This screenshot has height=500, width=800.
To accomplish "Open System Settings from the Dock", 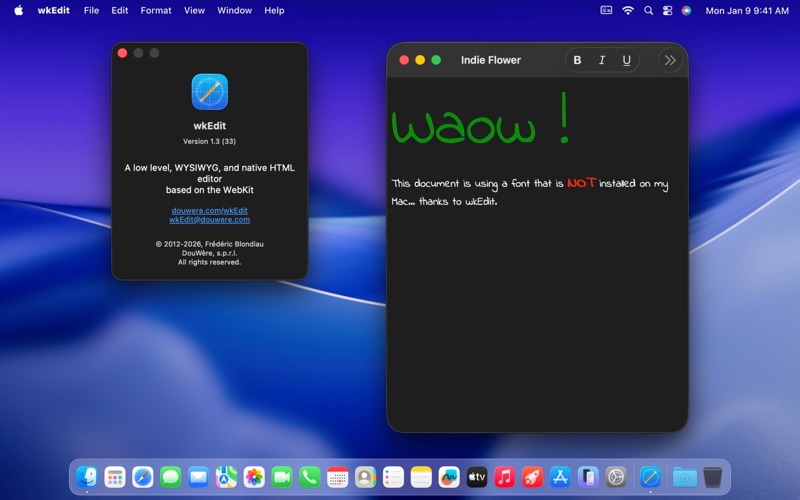I will pos(616,478).
